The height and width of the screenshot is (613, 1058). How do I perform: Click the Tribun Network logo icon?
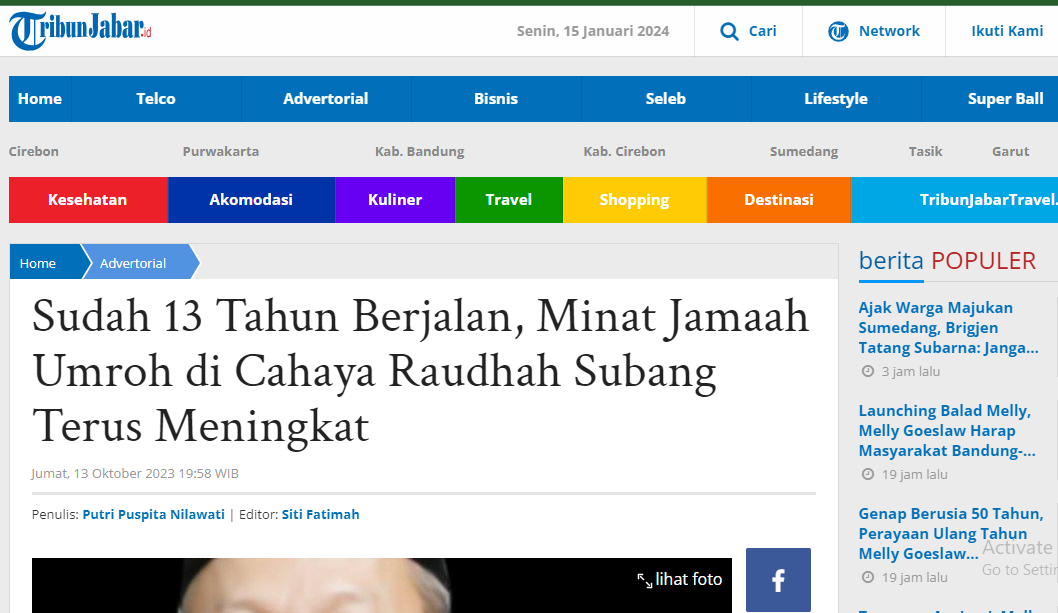coord(838,31)
